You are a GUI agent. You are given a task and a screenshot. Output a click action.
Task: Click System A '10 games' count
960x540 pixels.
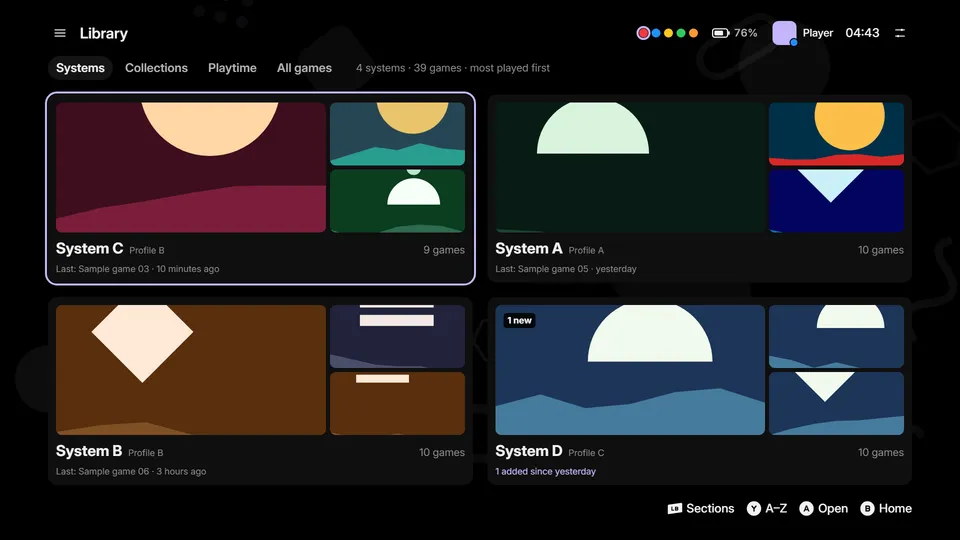[881, 250]
